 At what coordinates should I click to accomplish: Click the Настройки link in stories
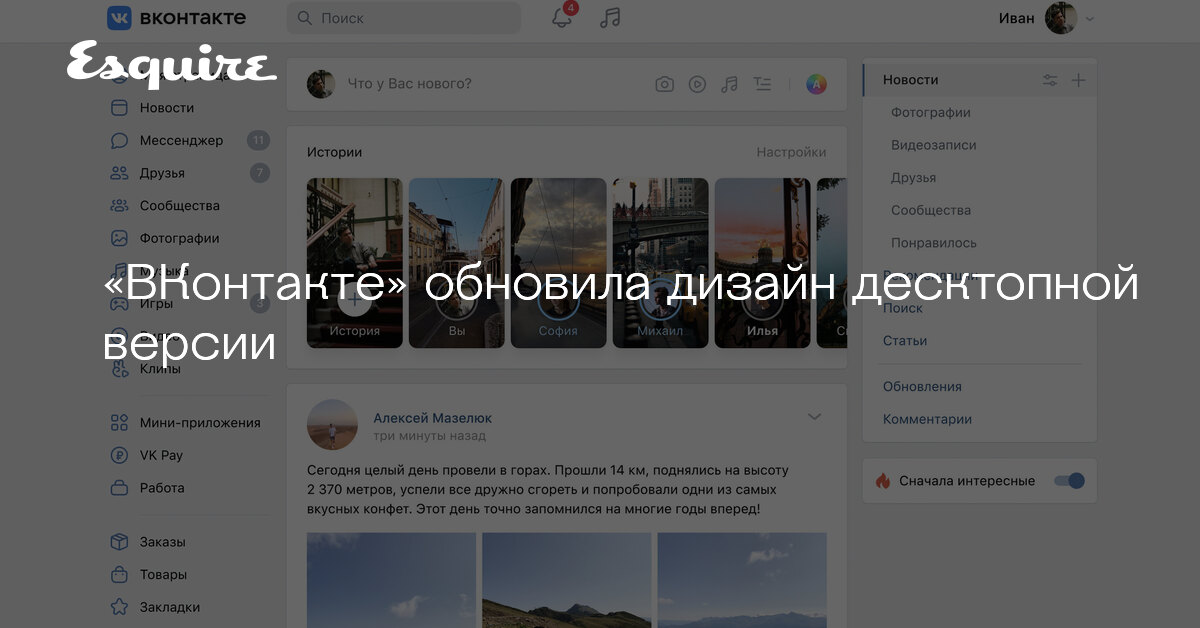click(x=791, y=152)
